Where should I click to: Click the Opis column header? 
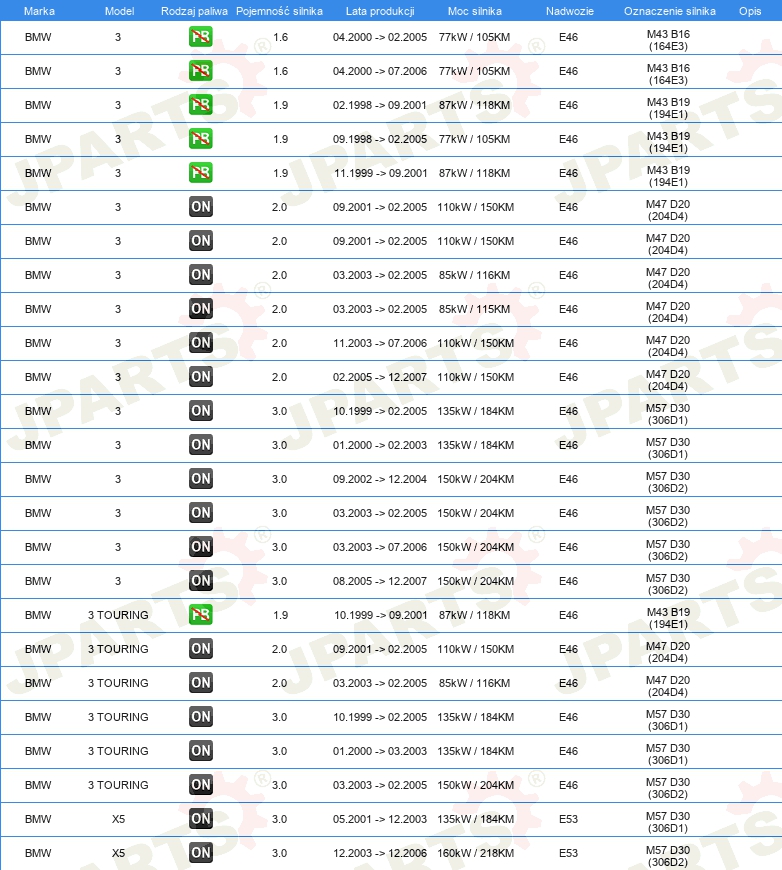750,11
